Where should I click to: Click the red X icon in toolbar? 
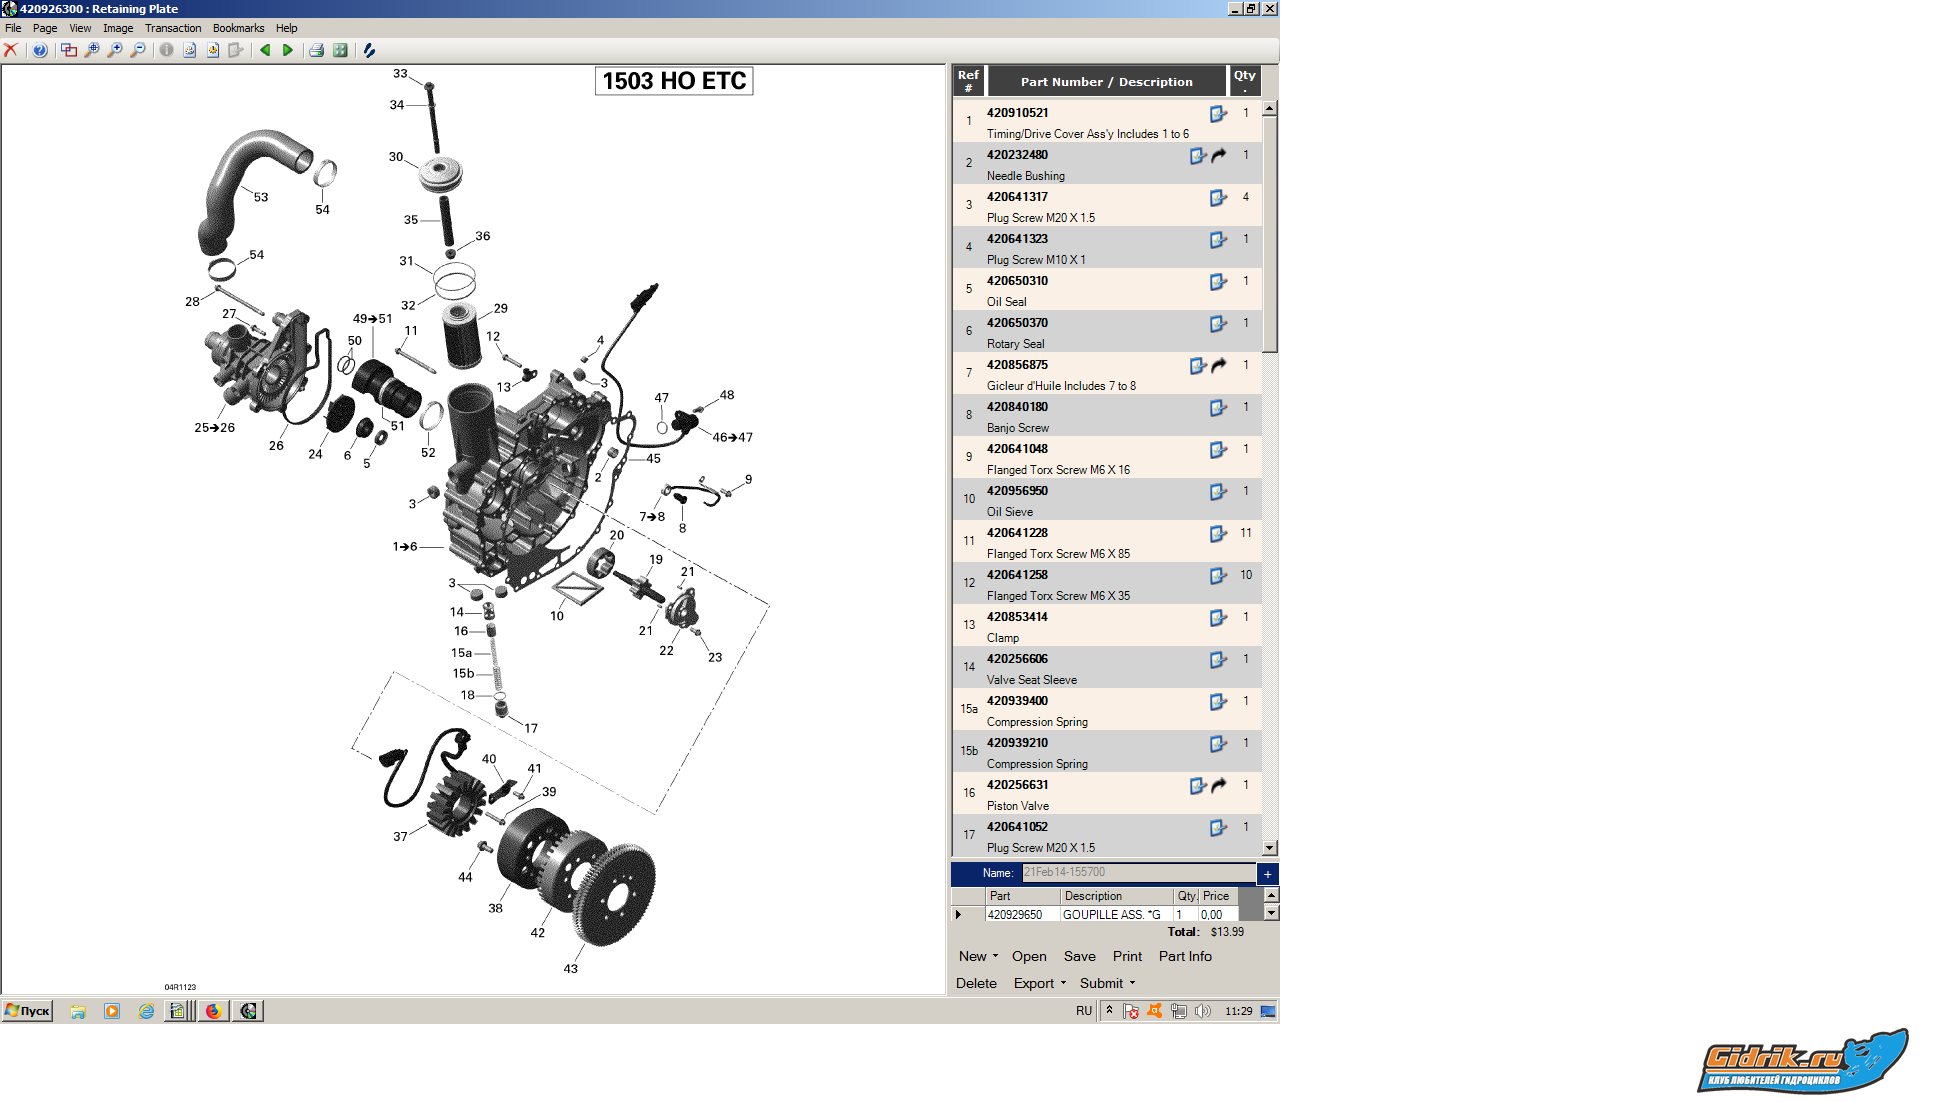coord(11,50)
